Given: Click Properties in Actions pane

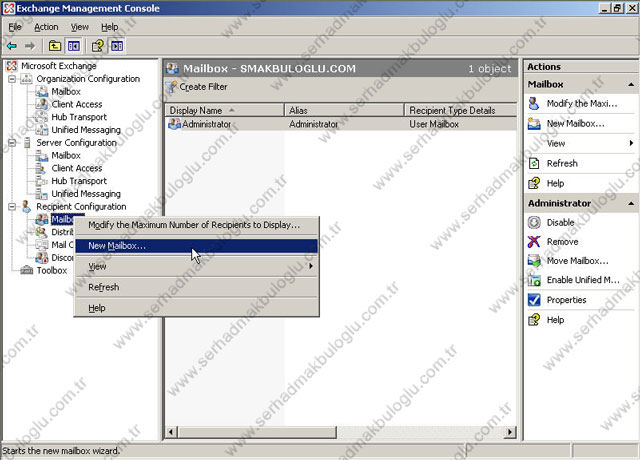Looking at the screenshot, I should point(567,300).
